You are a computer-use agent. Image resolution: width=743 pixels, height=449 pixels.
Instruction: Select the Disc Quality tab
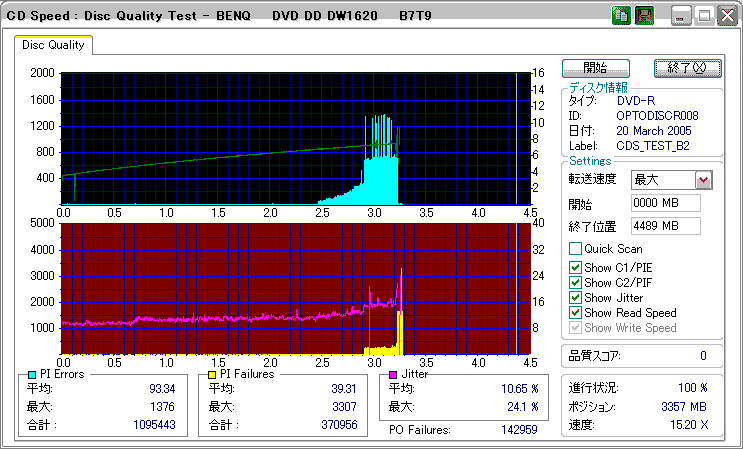pyautogui.click(x=53, y=45)
